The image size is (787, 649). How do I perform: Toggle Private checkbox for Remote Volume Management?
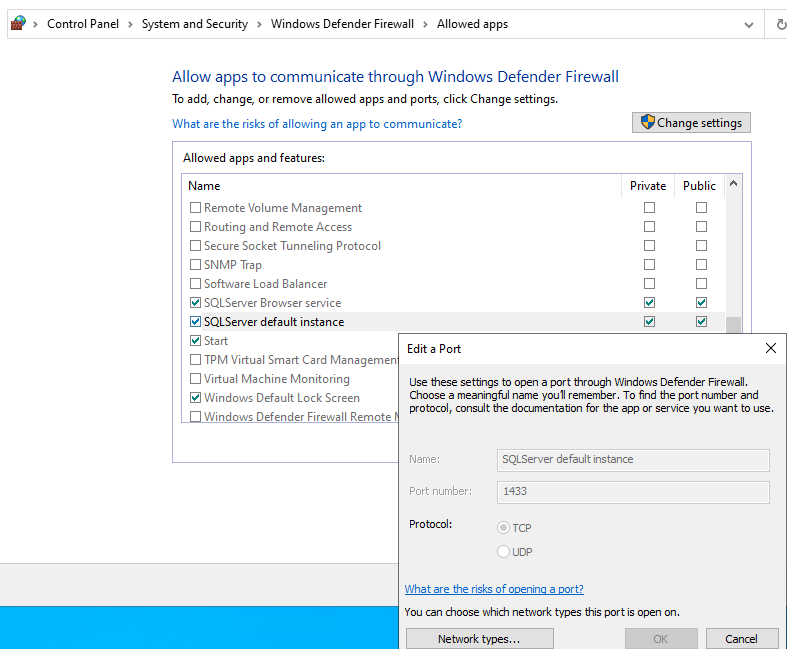(x=649, y=207)
